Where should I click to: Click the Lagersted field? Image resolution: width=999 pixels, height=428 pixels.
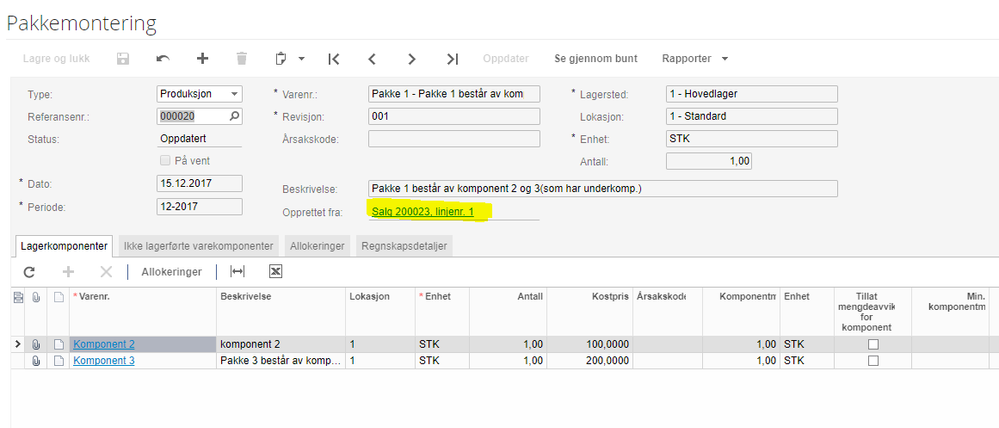752,94
